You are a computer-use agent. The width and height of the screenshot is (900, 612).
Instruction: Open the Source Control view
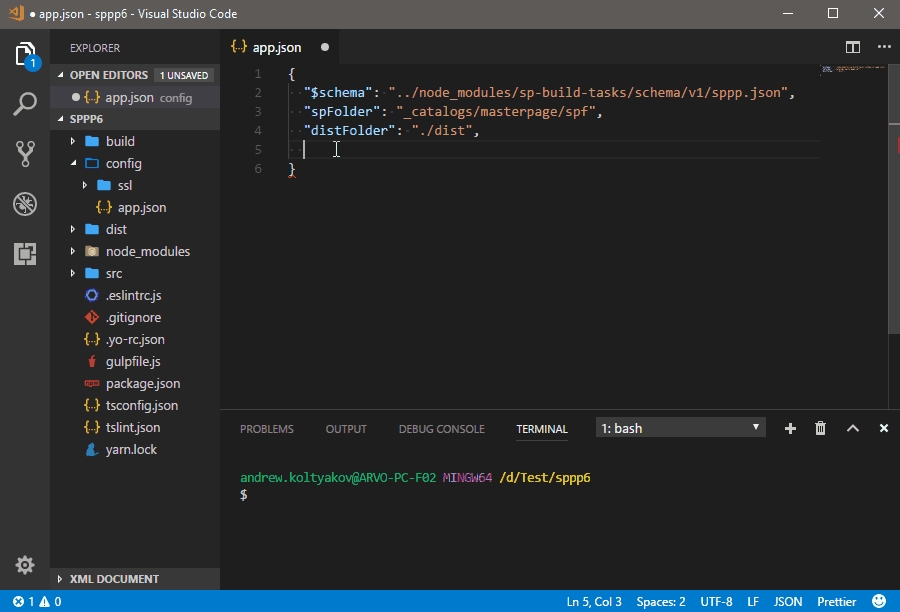pyautogui.click(x=25, y=153)
